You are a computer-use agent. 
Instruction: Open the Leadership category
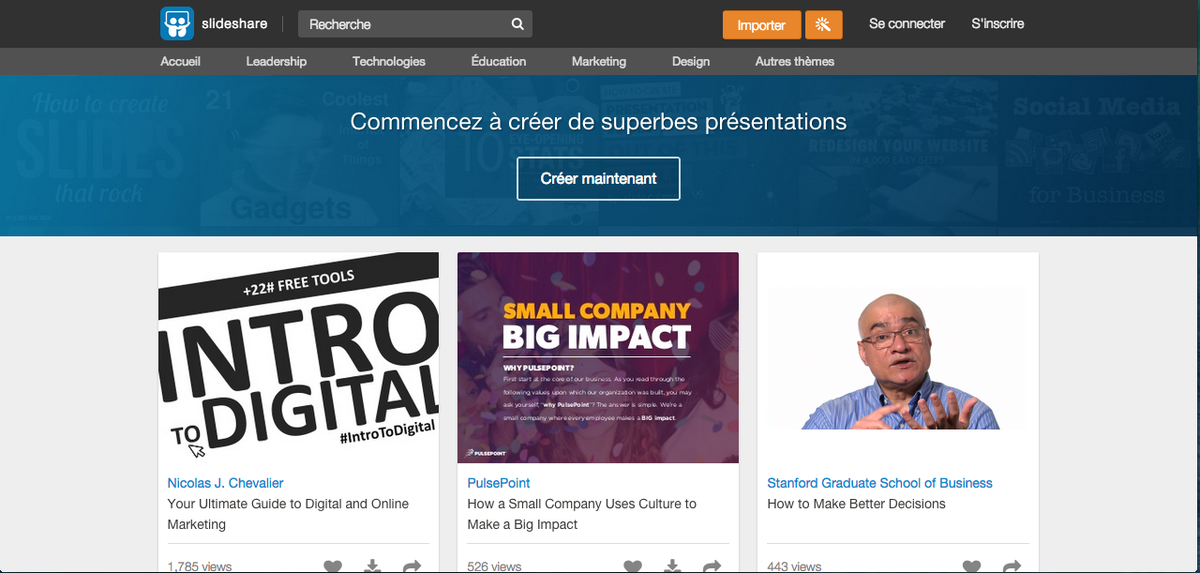pos(276,61)
